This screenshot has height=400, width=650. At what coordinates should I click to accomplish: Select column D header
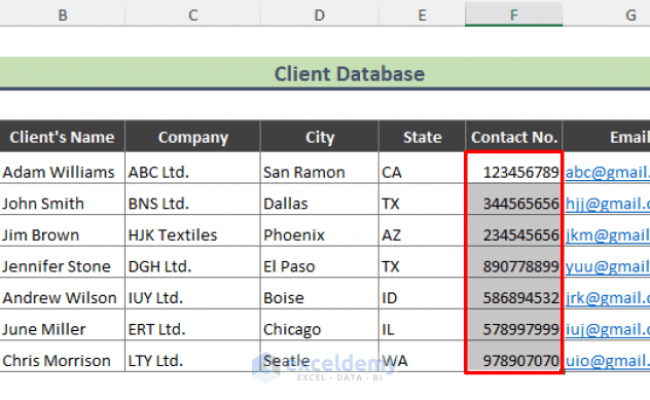click(x=319, y=14)
